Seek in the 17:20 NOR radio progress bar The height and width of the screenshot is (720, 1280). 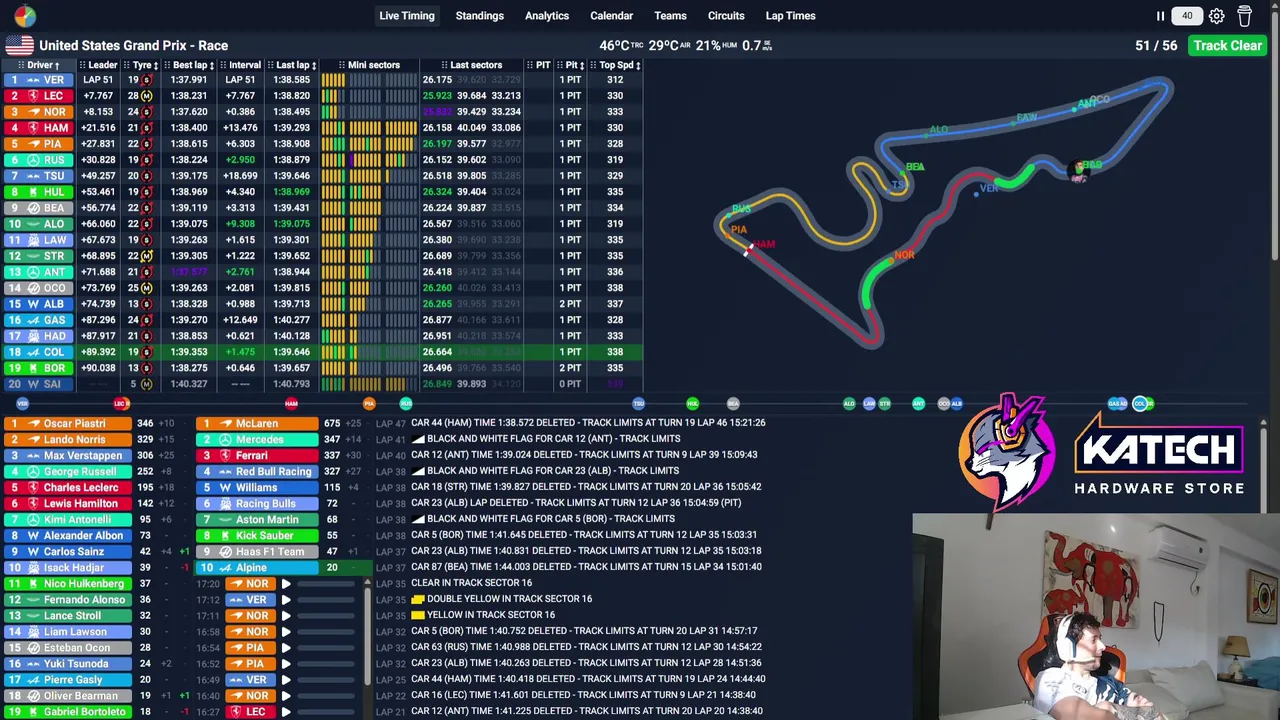coord(327,584)
